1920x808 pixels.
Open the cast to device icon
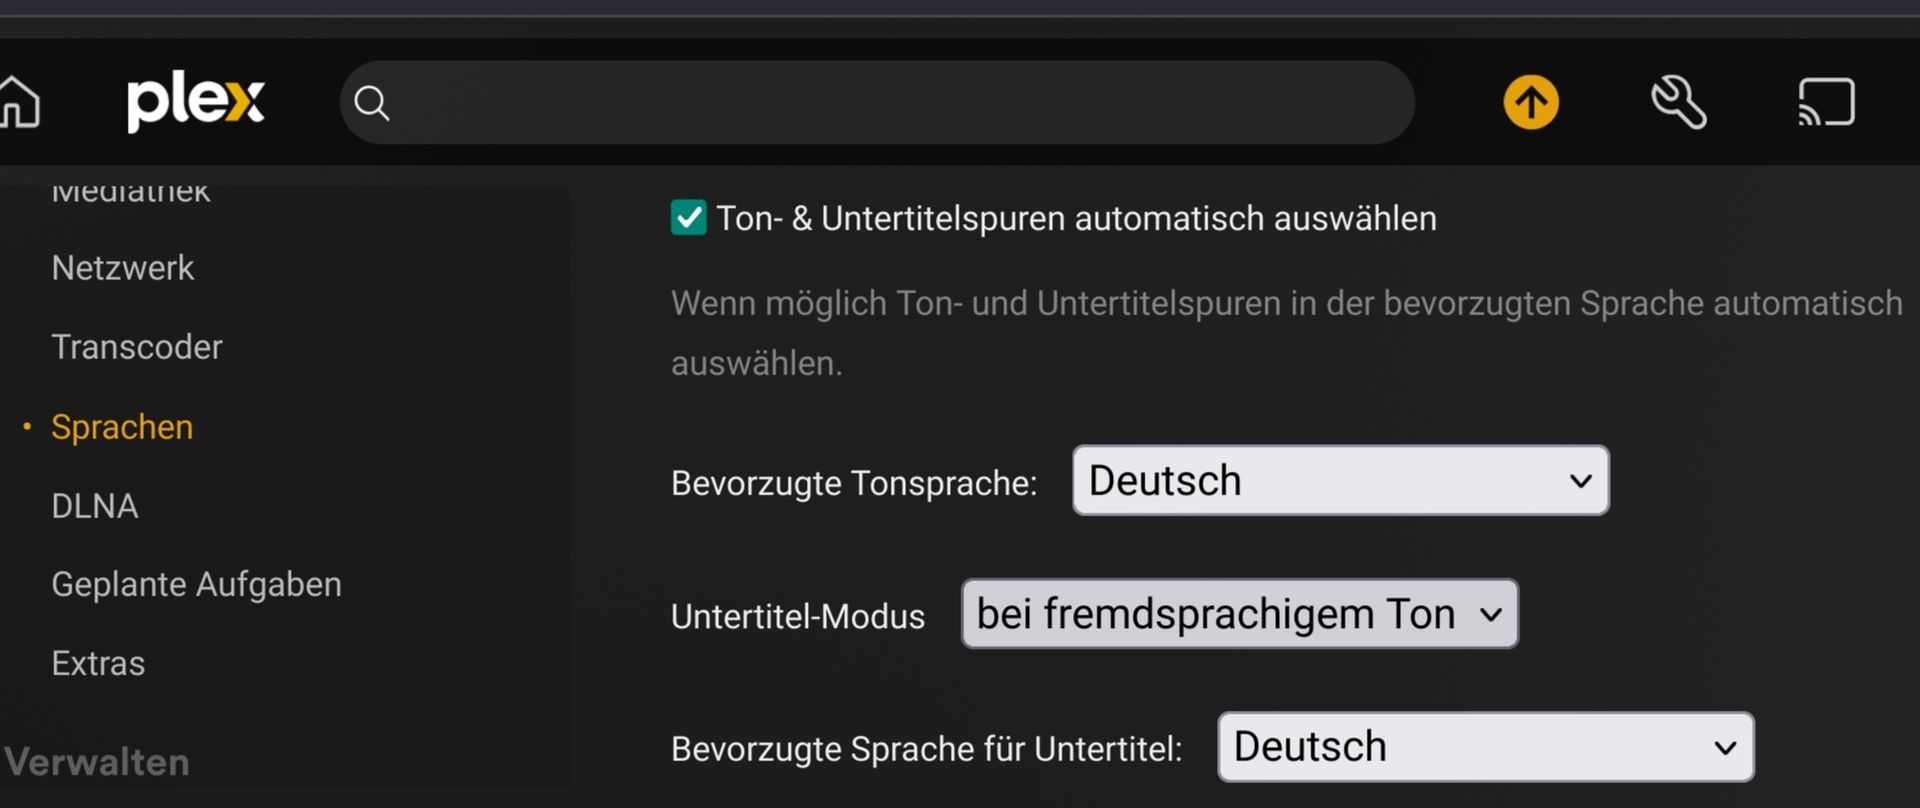coord(1827,102)
